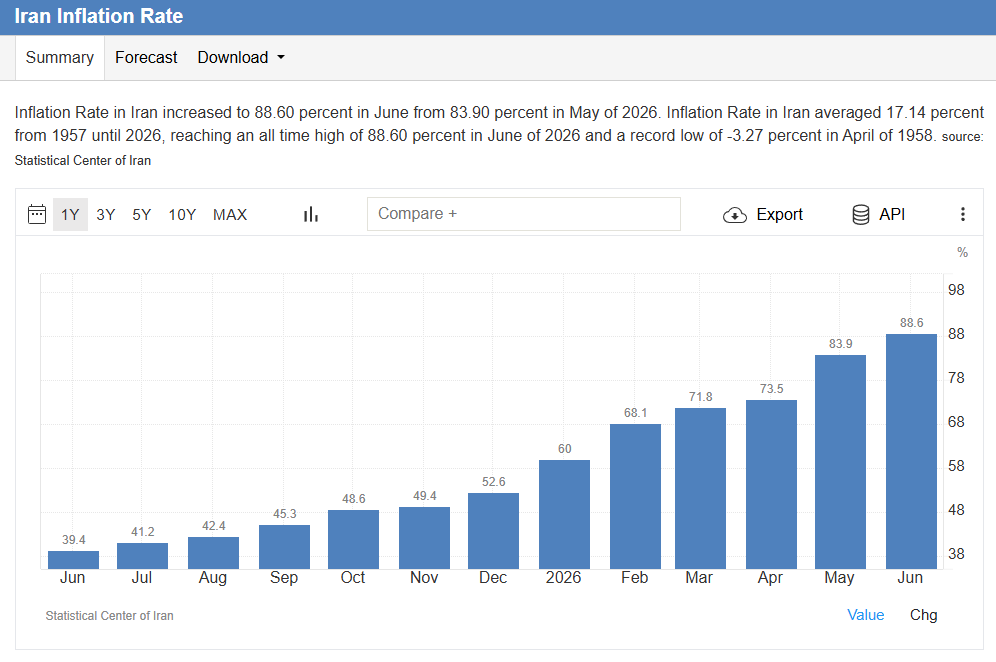Screen dimensions: 996x662
Task: Open the Summary tab
Action: (60, 57)
